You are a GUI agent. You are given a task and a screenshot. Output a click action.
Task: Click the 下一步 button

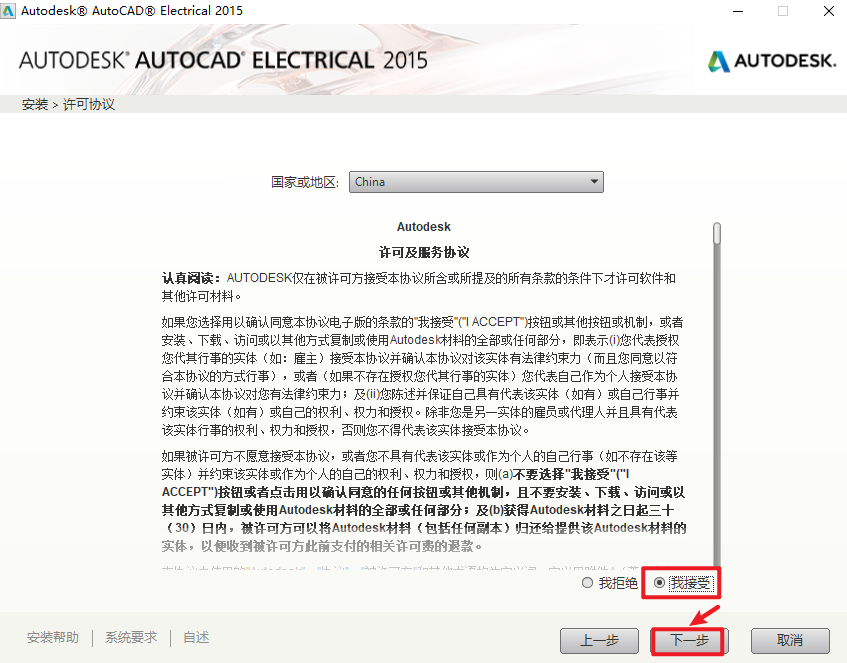coord(689,641)
